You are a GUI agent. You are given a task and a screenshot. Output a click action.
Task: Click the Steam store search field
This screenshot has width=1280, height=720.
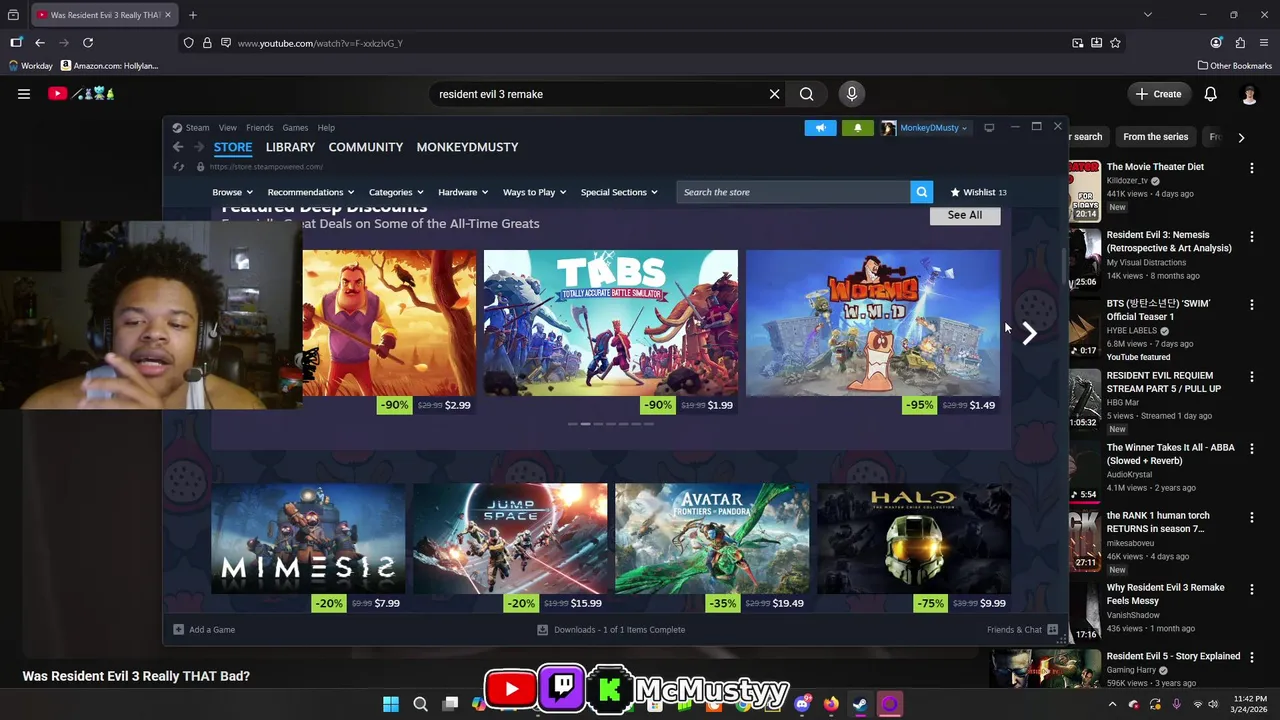[795, 192]
